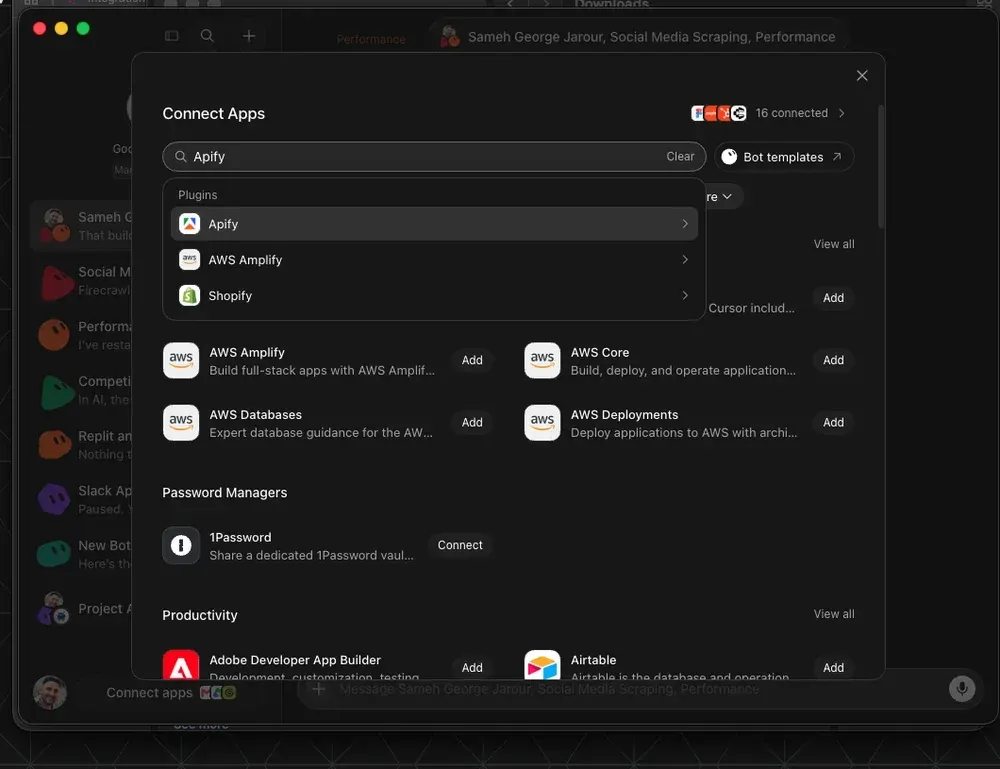Click the Apify logo icon in results

tap(189, 224)
